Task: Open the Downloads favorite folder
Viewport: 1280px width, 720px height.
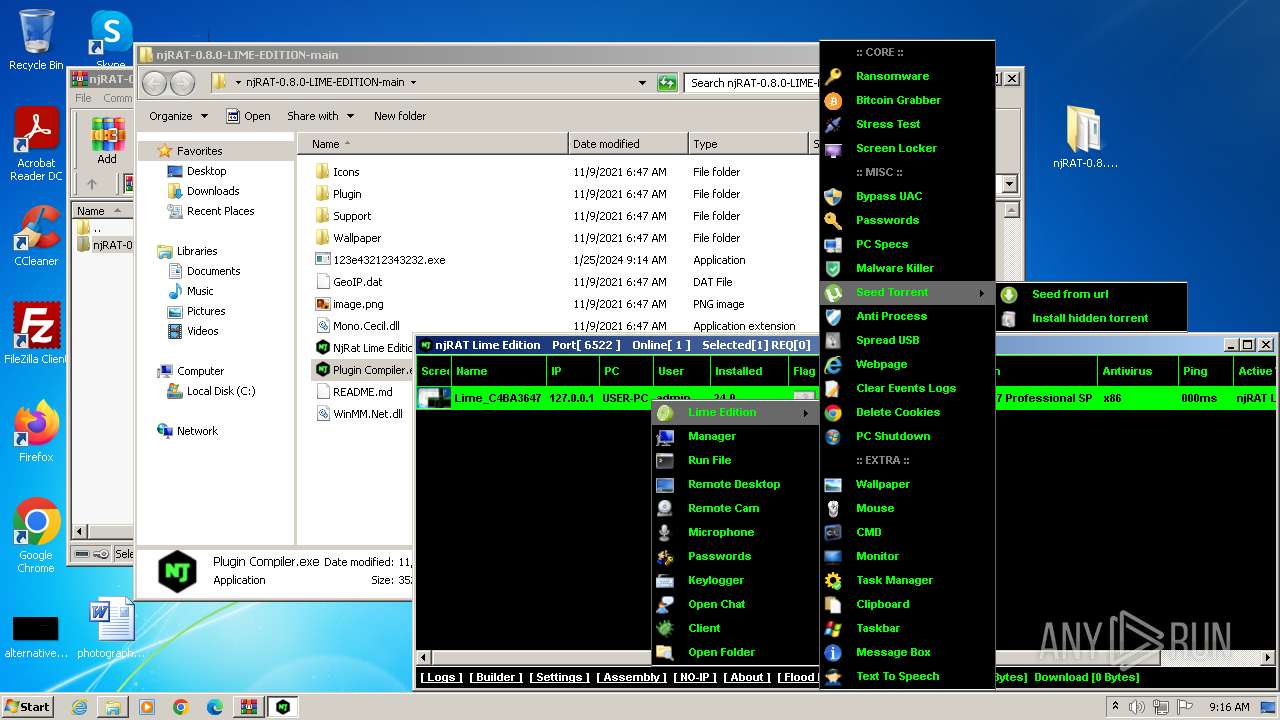Action: pos(212,191)
